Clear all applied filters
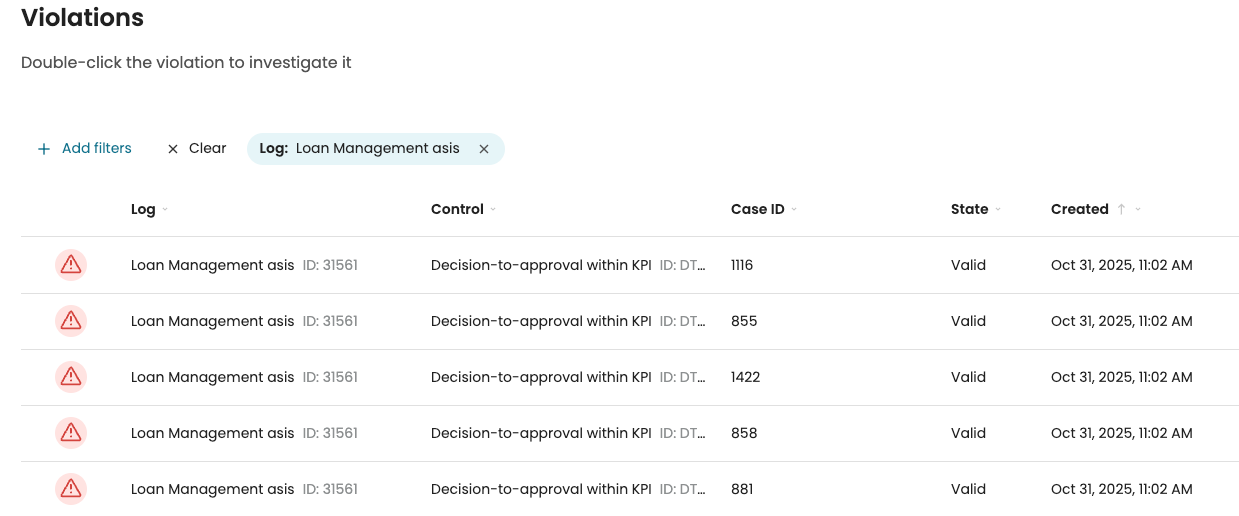The height and width of the screenshot is (516, 1239). pyautogui.click(x=196, y=149)
